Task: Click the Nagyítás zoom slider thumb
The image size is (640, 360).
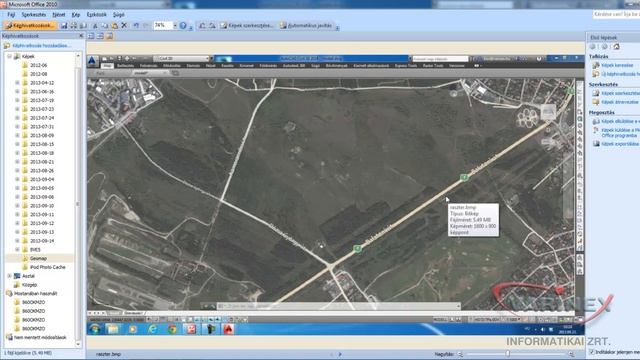Action: tap(508, 354)
